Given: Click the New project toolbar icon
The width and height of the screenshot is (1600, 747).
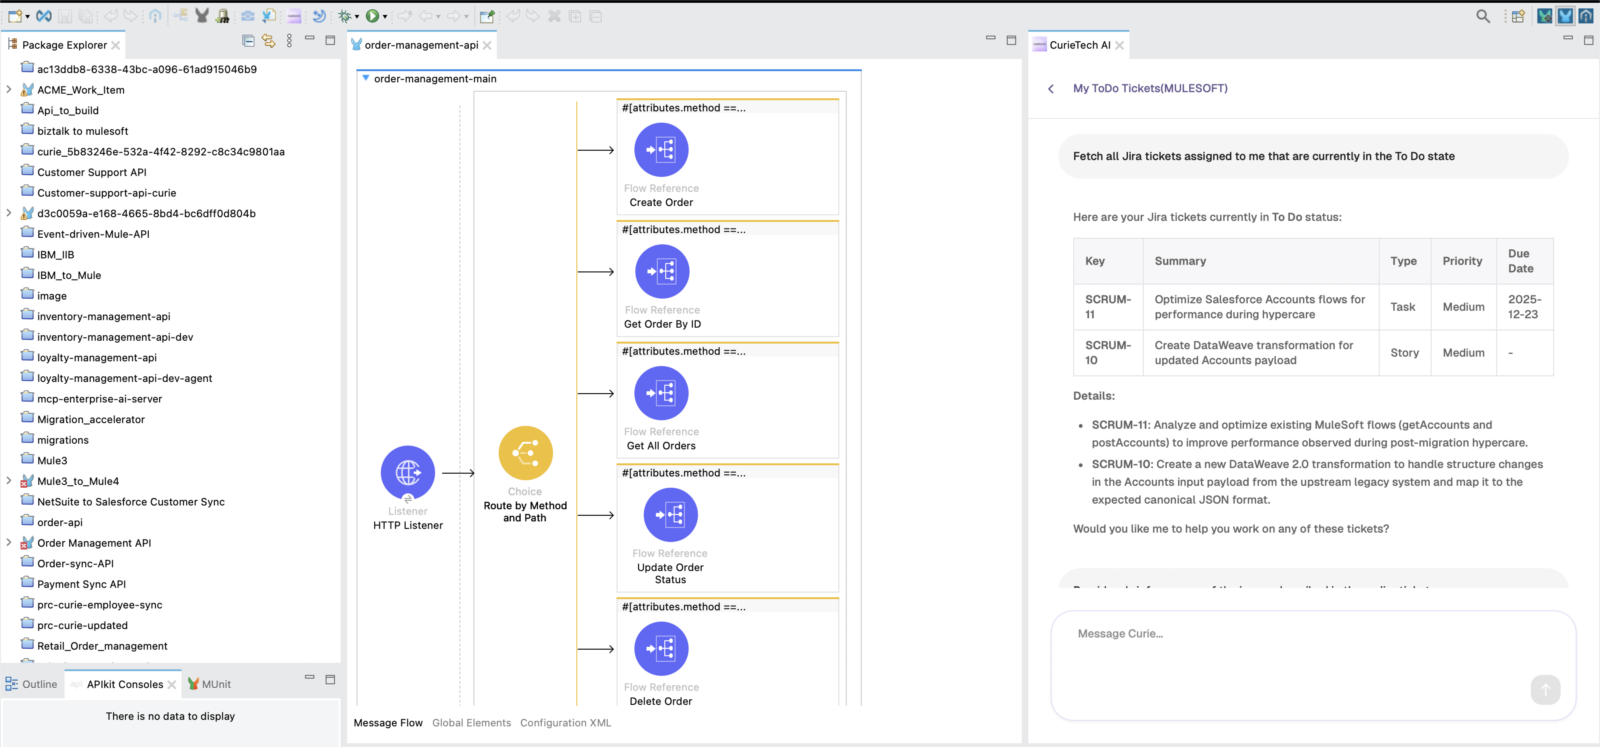Looking at the screenshot, I should [x=14, y=16].
